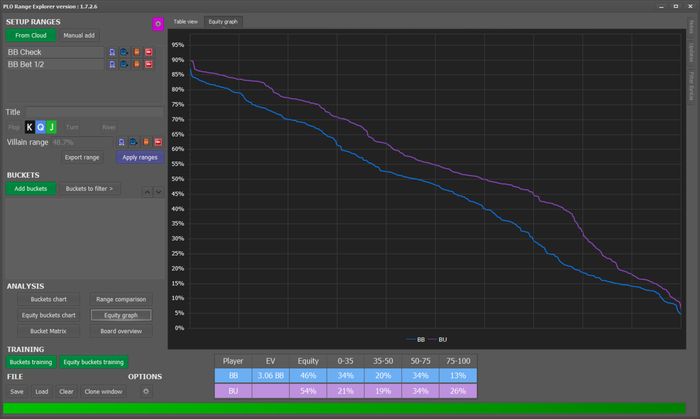Click the red icon in Villain range row
Viewport: 700px width, 419px height.
(156, 142)
